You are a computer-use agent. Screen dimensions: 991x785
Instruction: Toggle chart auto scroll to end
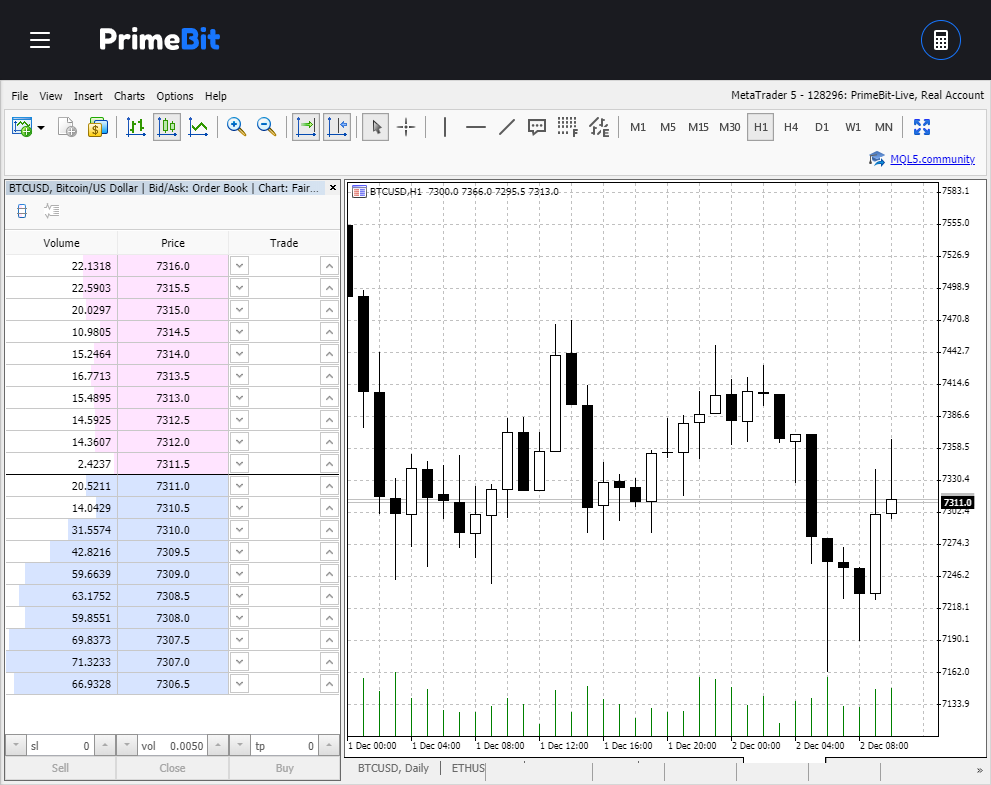[x=306, y=127]
